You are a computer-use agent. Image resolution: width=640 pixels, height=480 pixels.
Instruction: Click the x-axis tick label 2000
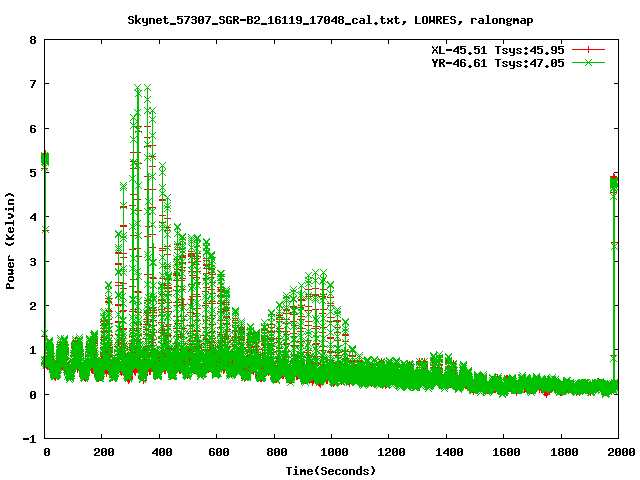[621, 452]
